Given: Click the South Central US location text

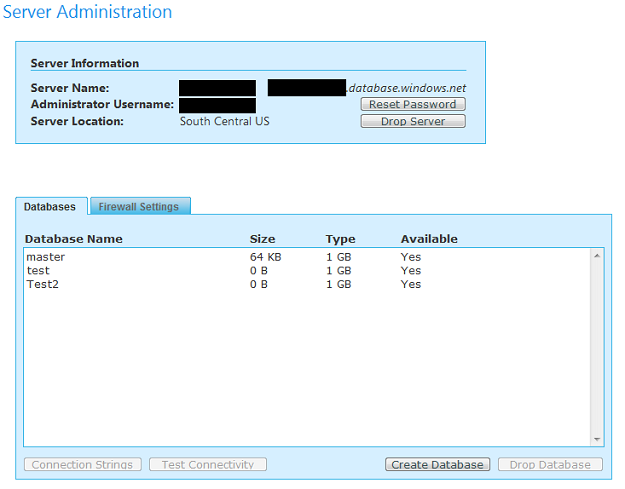Looking at the screenshot, I should (x=224, y=121).
